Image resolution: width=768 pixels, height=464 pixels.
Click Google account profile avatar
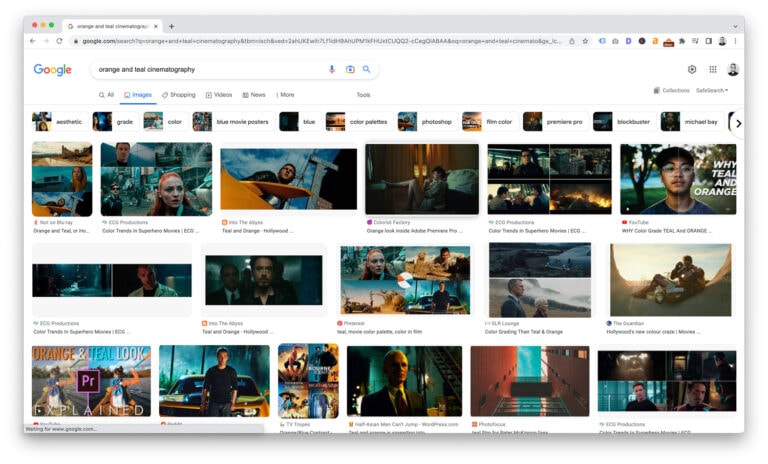[x=733, y=70]
